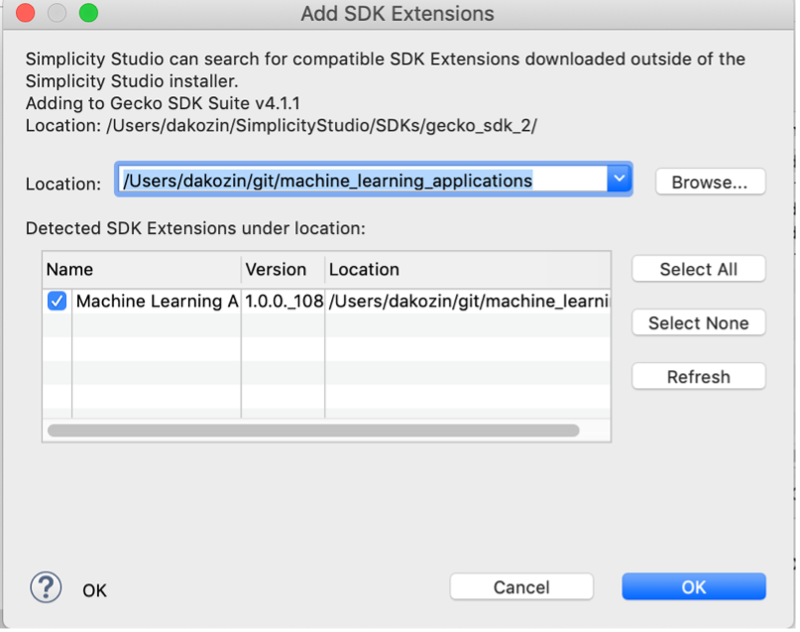Click the extension's location path cell
Viewport: 800px width, 632px height.
pos(467,301)
